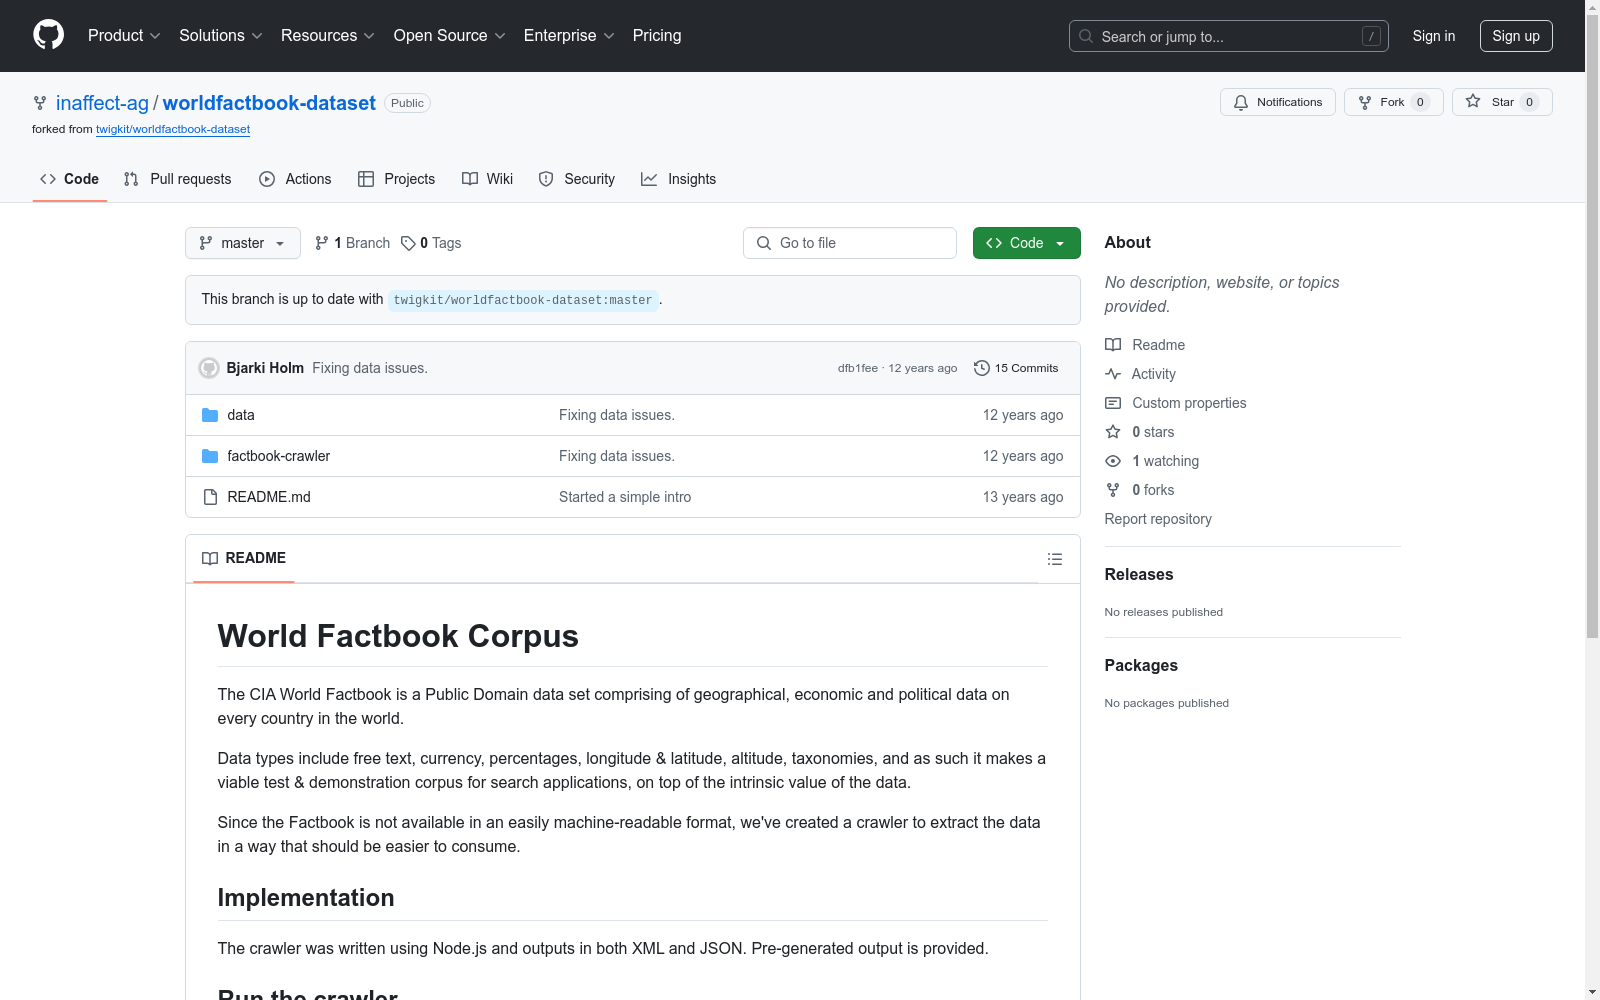Click Report repository
Image resolution: width=1600 pixels, height=1000 pixels.
tap(1158, 519)
